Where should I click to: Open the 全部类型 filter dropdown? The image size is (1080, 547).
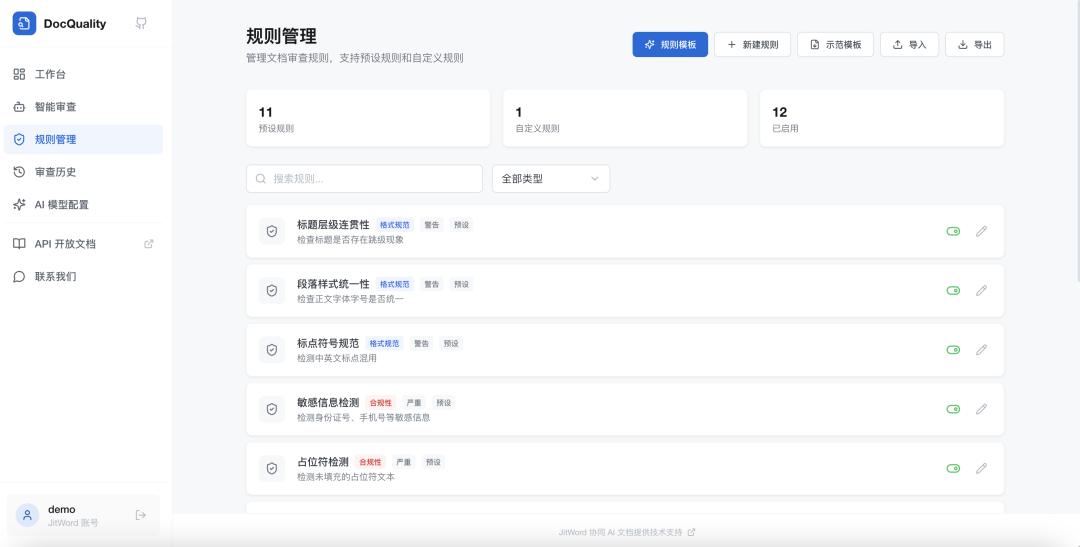click(x=551, y=178)
